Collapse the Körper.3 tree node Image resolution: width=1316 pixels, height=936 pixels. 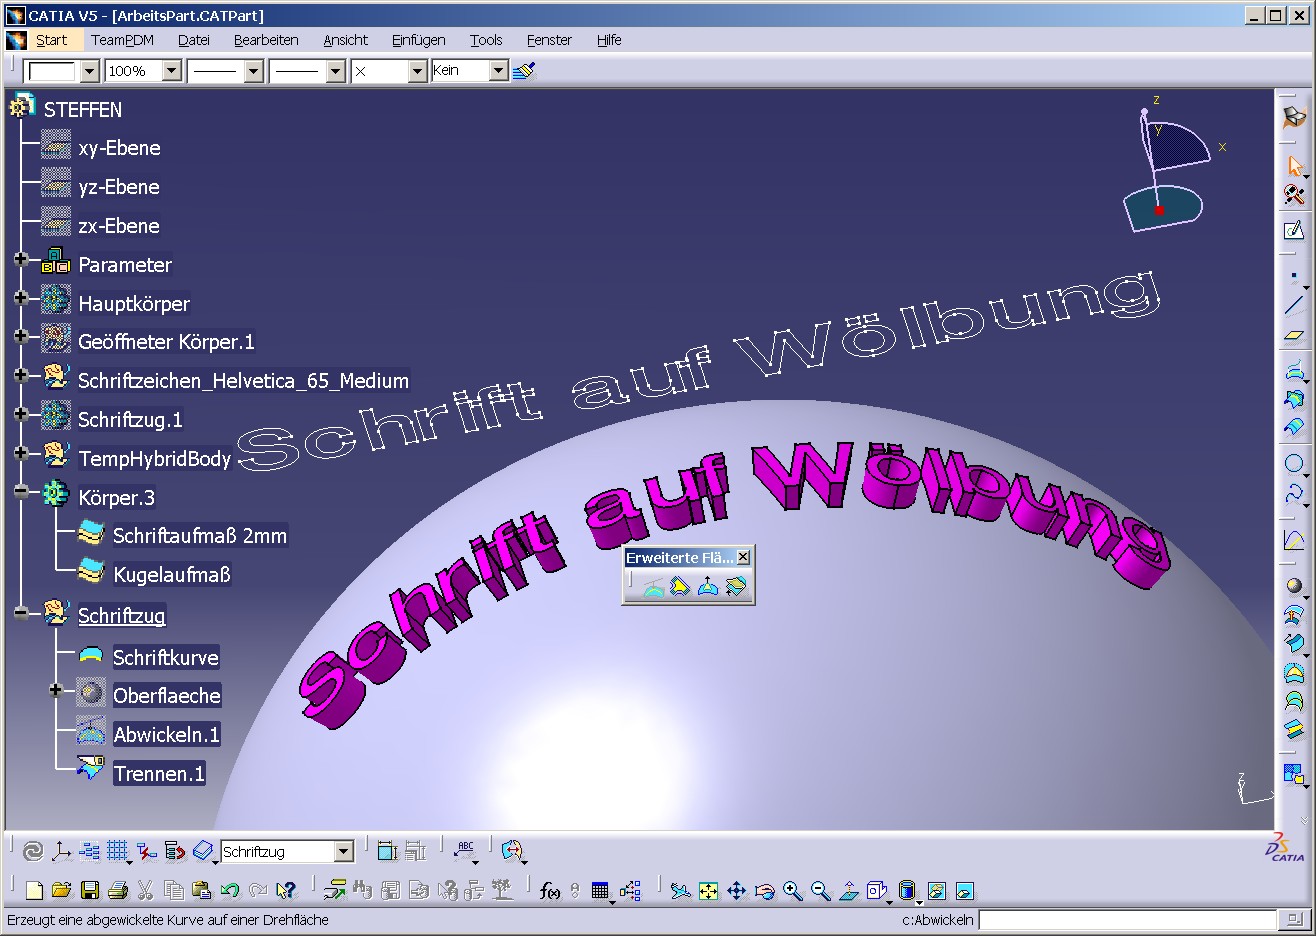coord(21,492)
